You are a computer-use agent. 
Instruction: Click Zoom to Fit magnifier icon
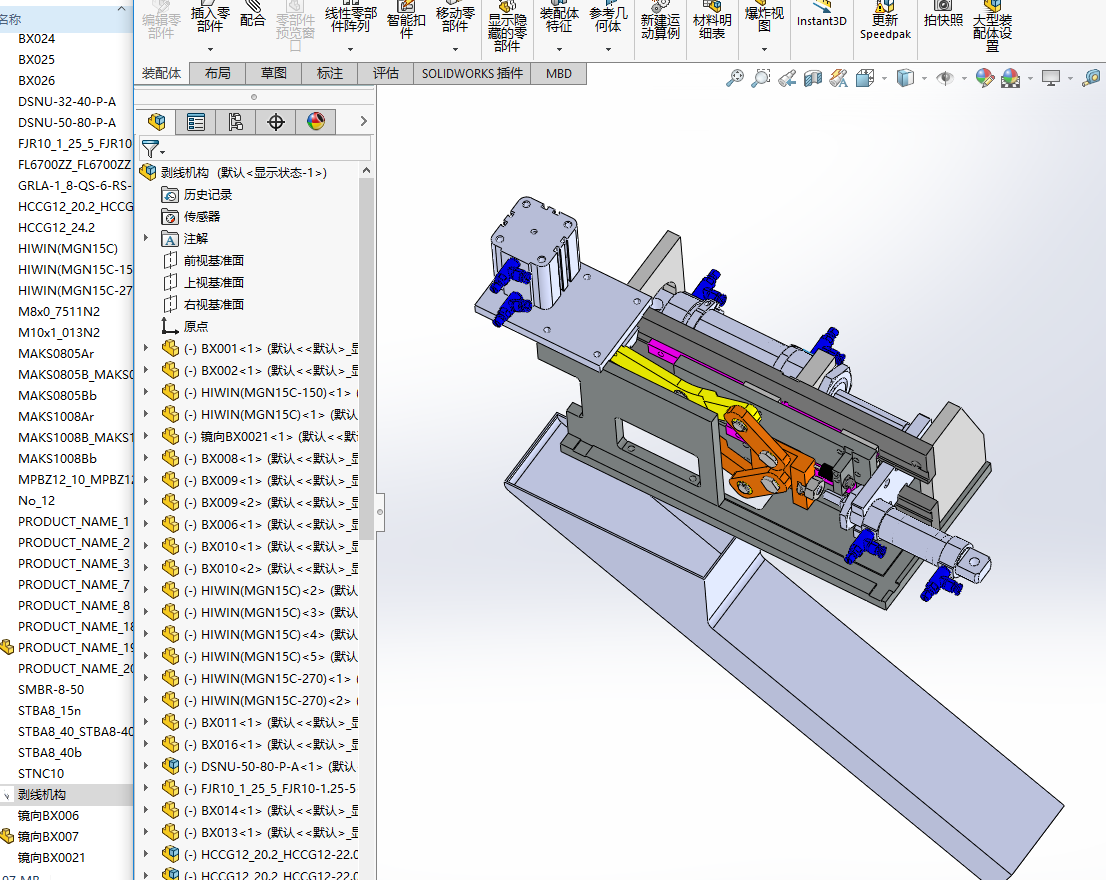pyautogui.click(x=735, y=77)
